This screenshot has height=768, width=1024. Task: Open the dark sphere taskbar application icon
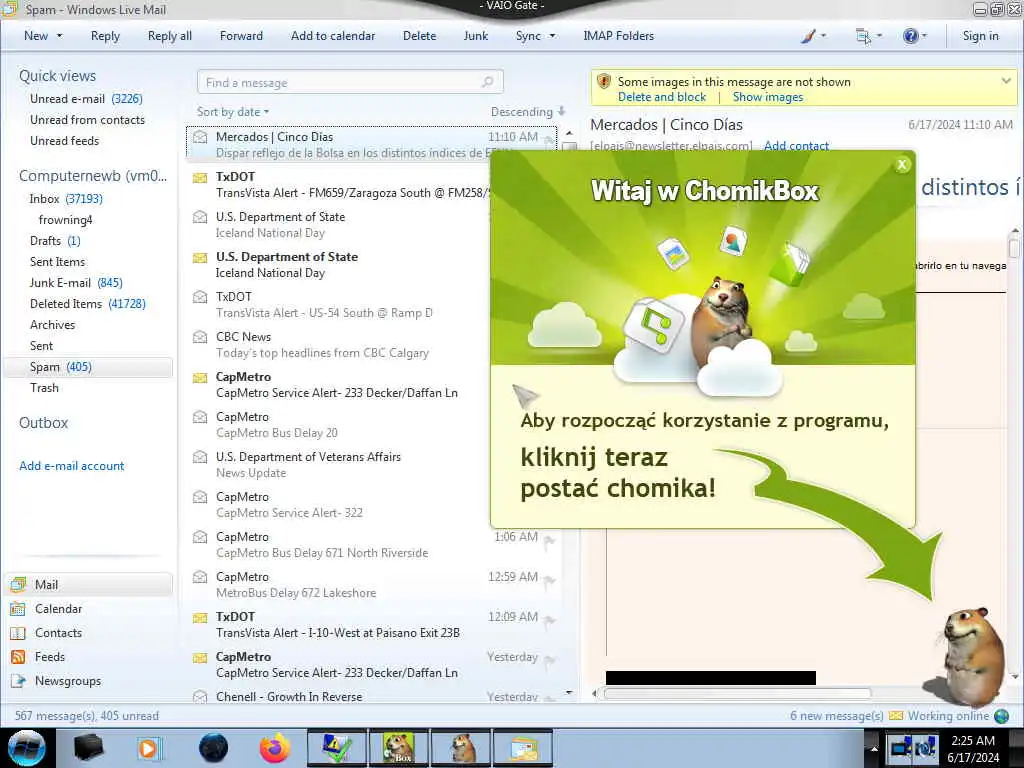(x=213, y=748)
